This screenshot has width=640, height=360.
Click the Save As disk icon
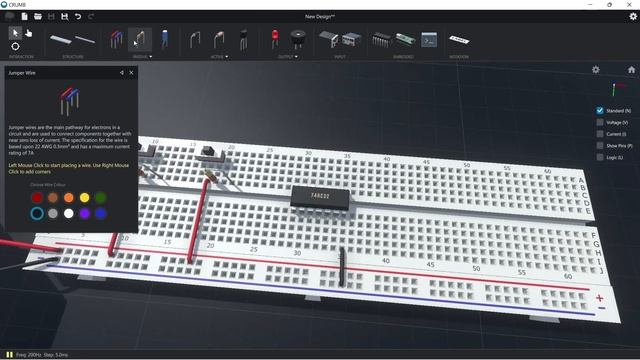tap(64, 16)
